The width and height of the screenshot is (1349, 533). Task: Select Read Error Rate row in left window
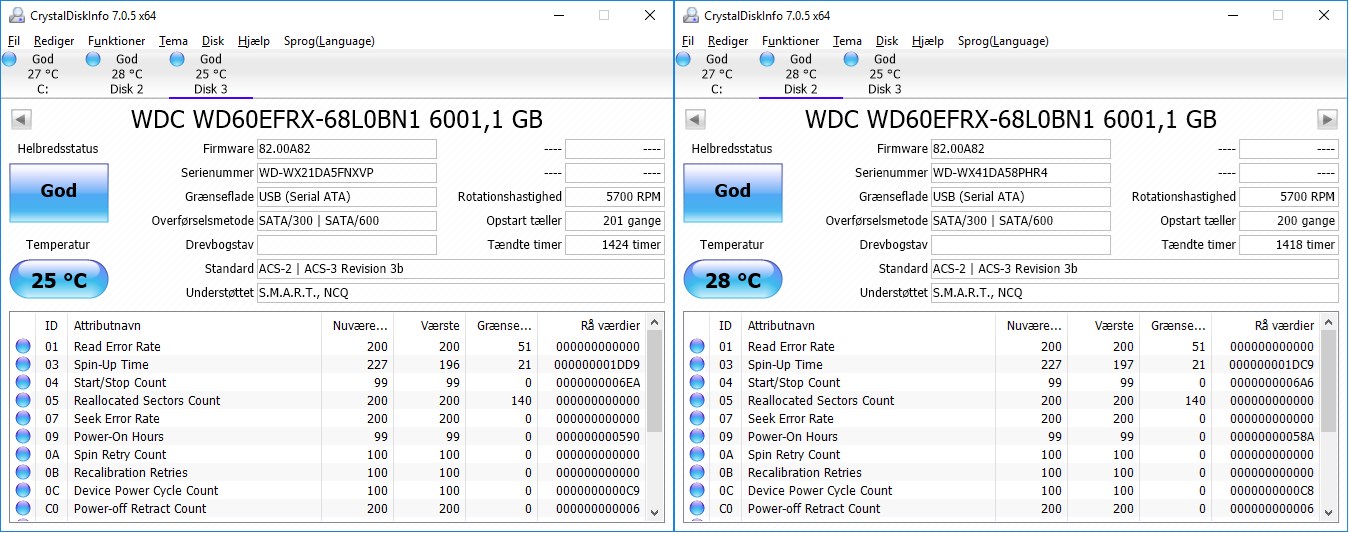(x=328, y=346)
